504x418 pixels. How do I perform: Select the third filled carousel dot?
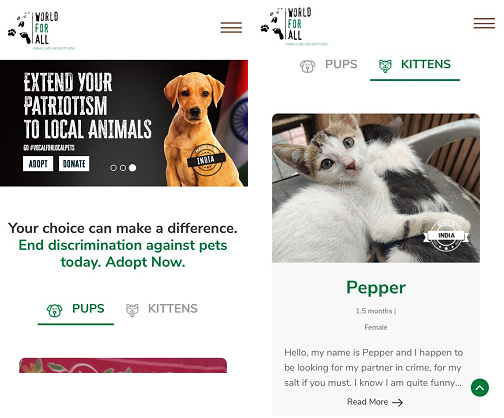coord(132,168)
